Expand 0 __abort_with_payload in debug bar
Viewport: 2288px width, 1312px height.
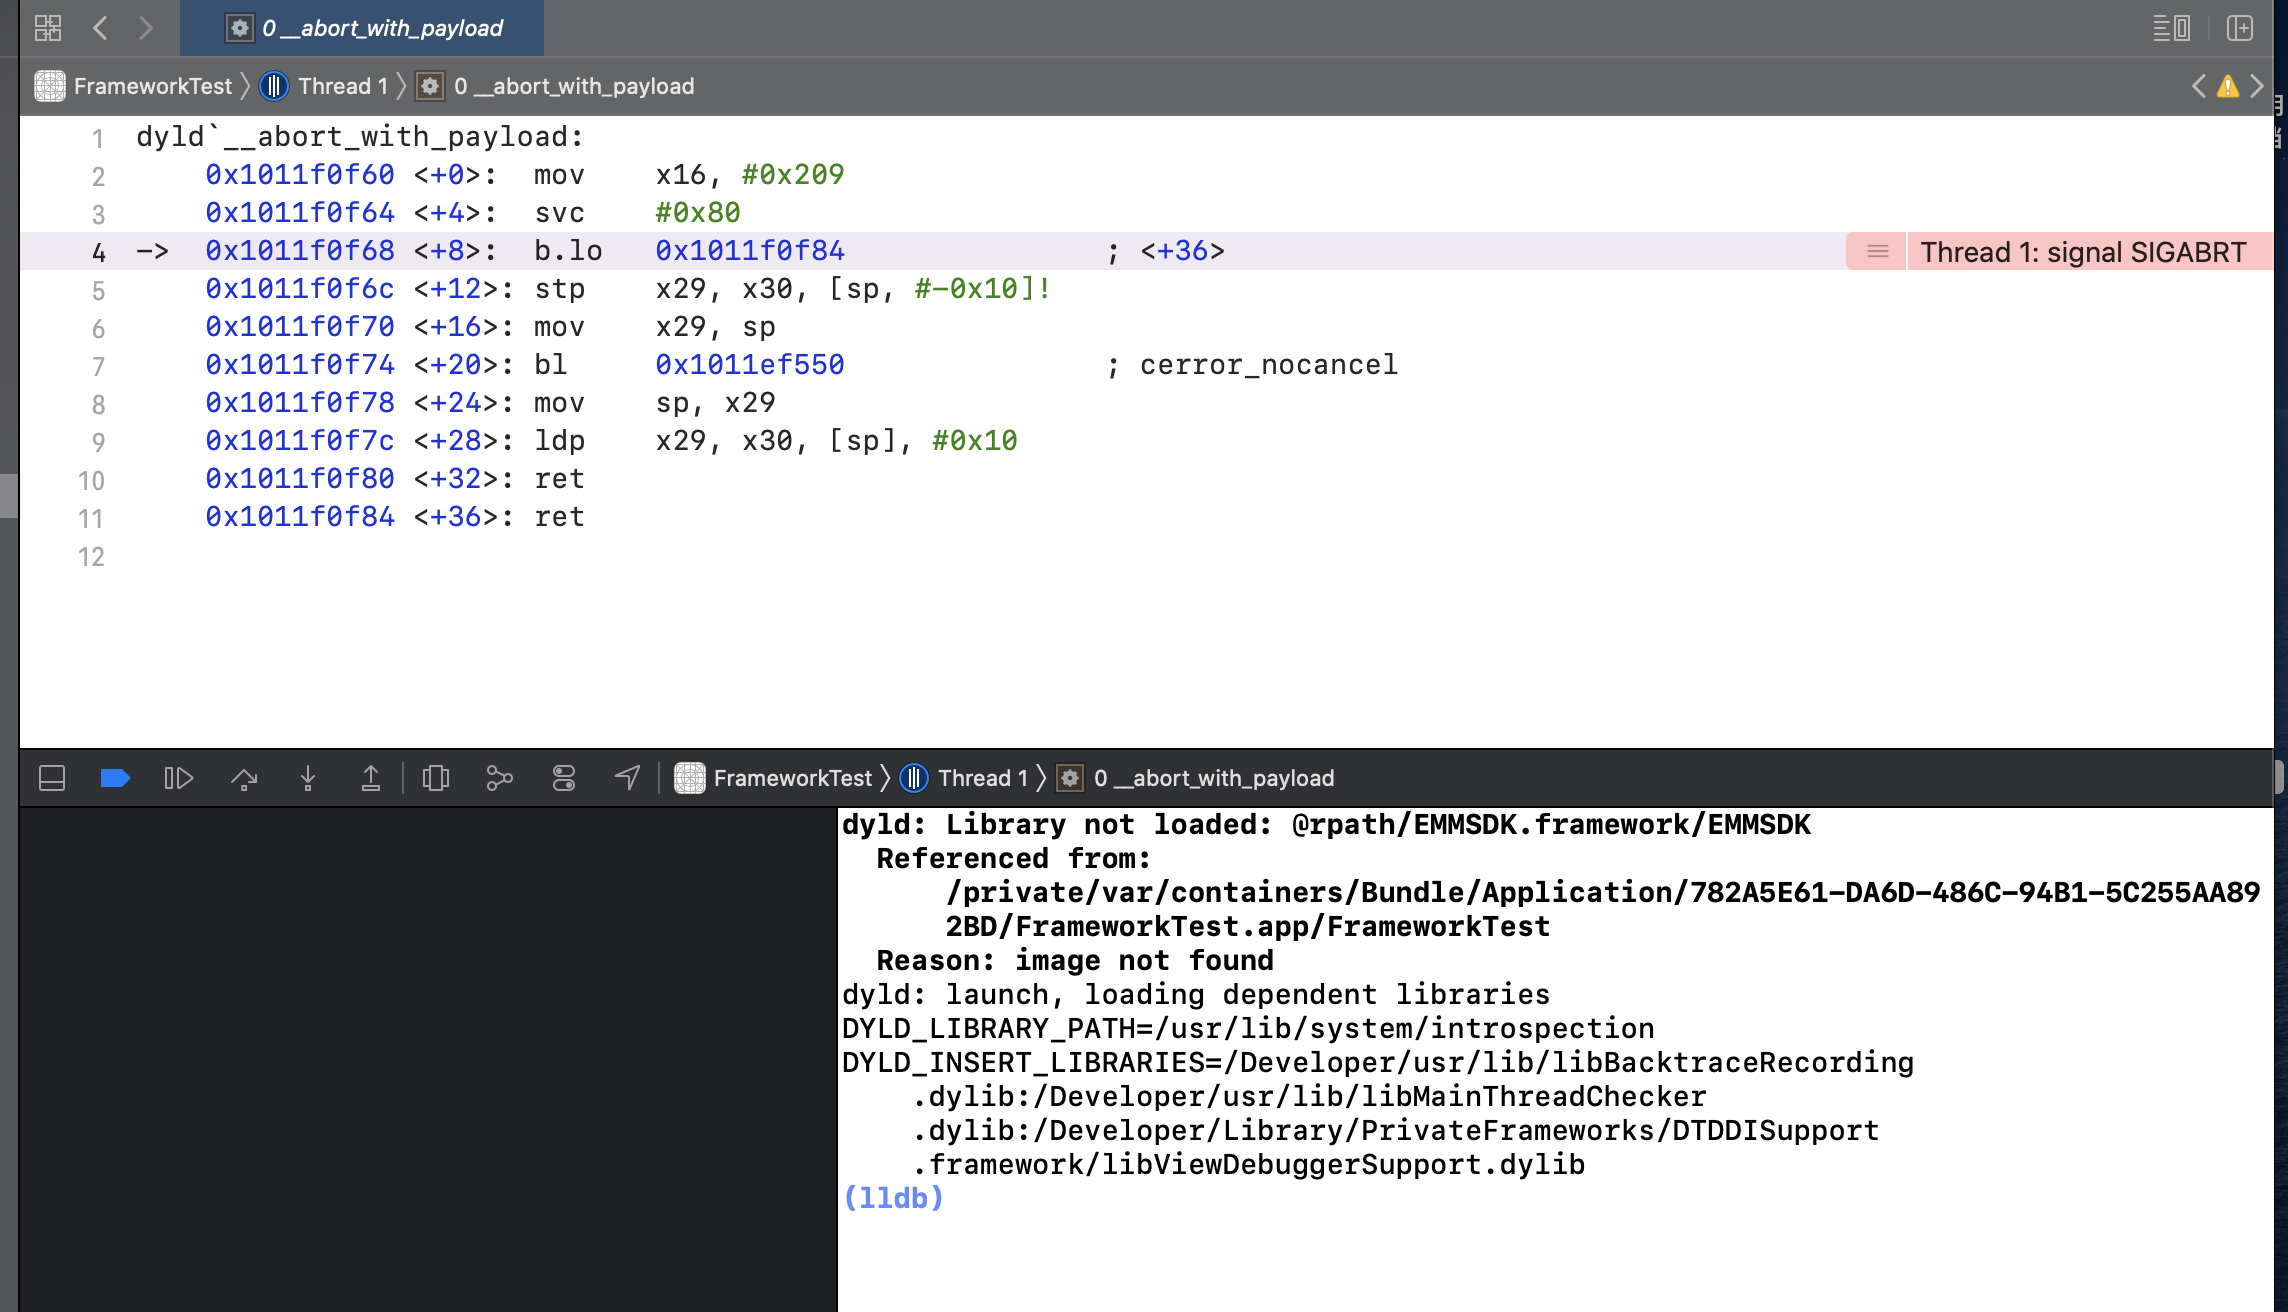click(1213, 778)
